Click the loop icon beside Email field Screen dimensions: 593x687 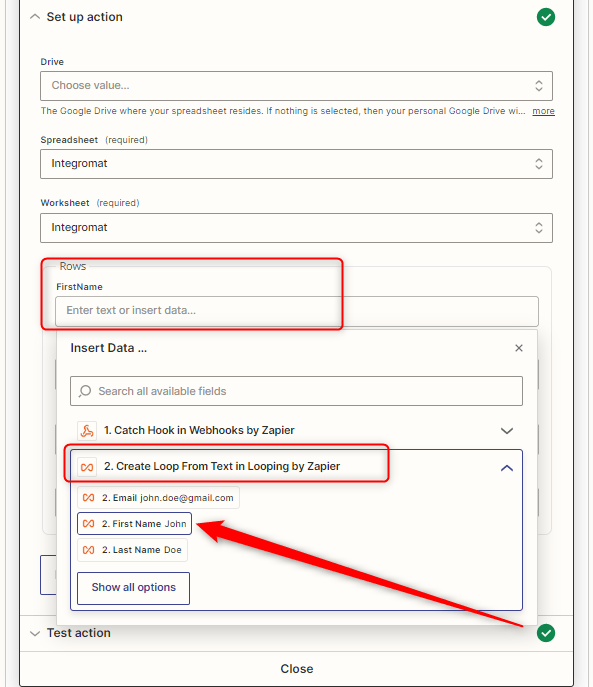point(89,498)
